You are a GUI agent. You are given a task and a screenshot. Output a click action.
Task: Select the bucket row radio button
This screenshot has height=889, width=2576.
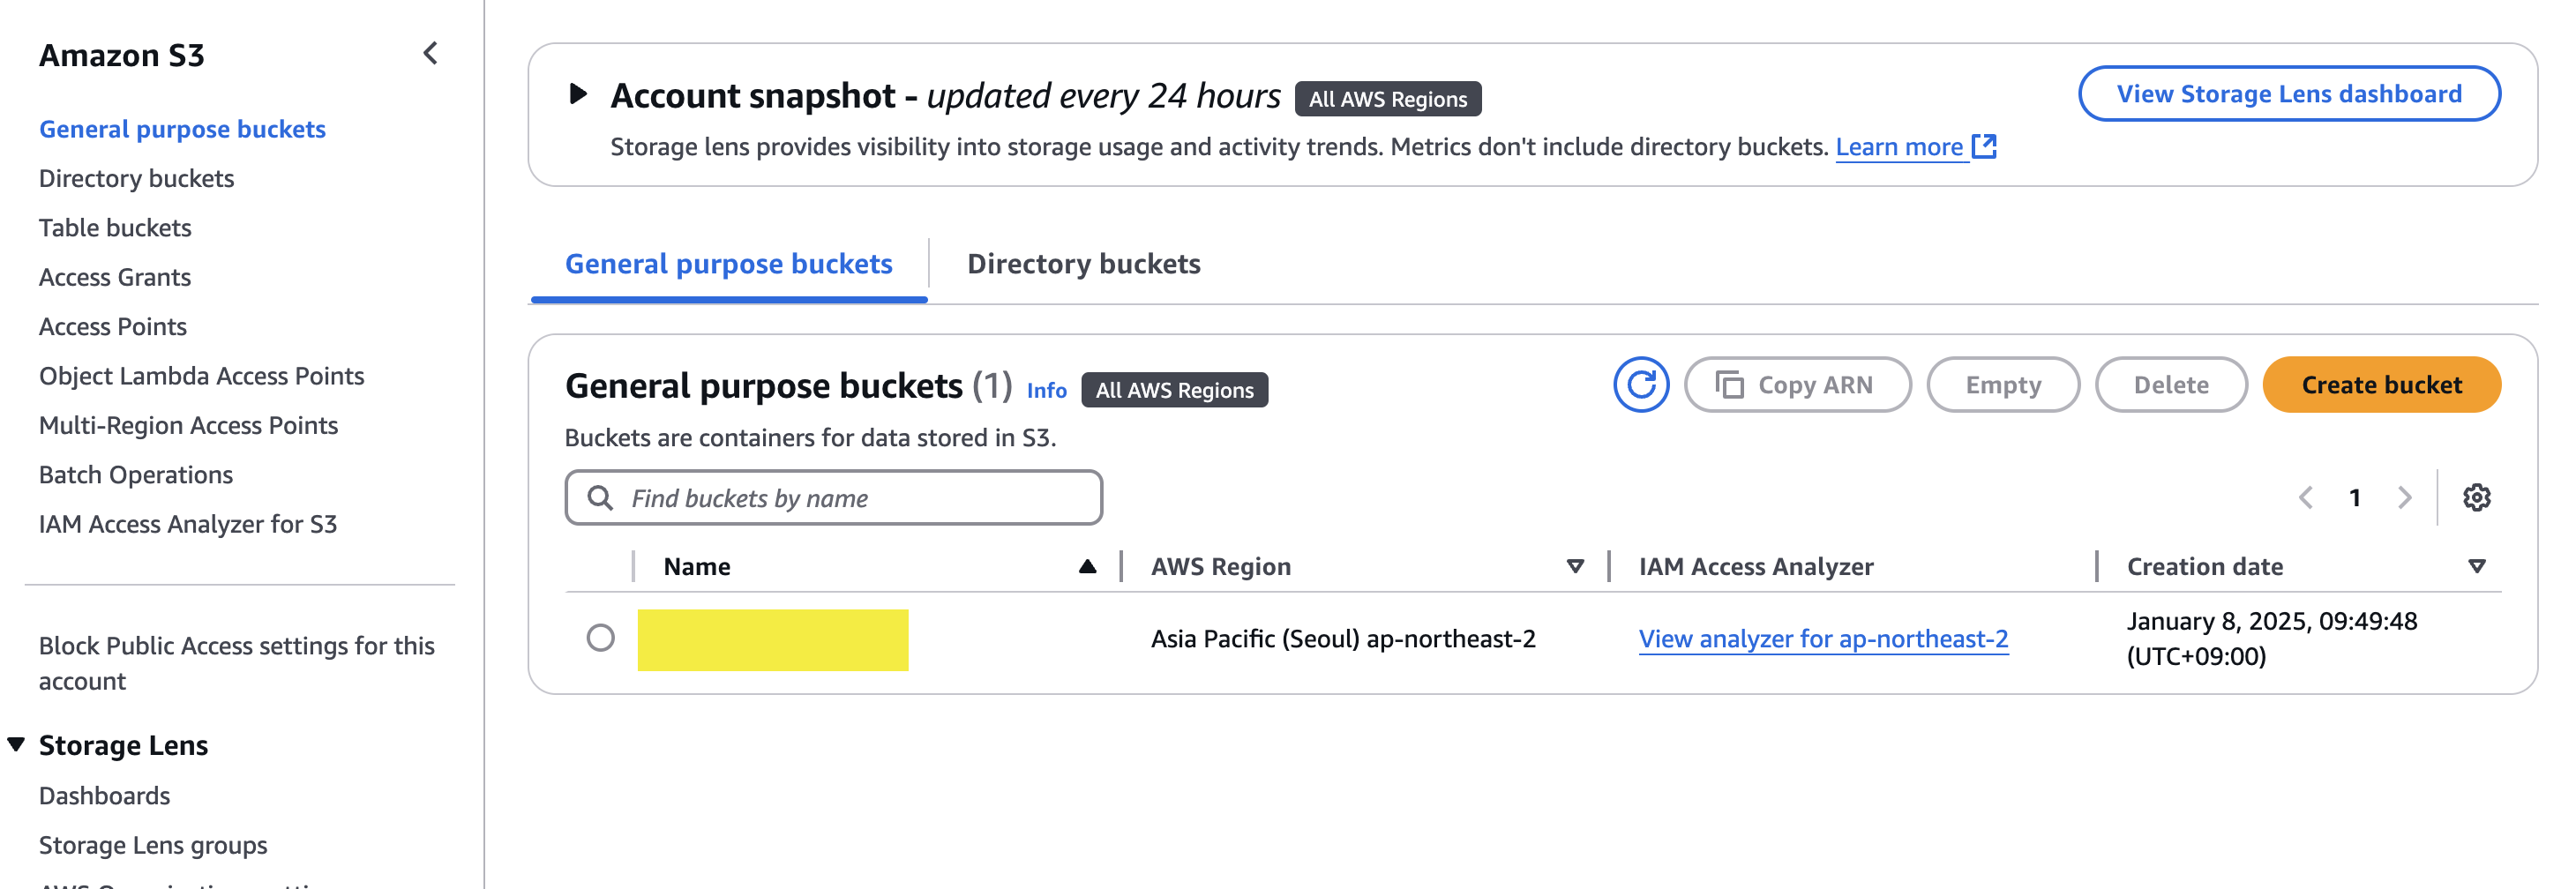click(600, 638)
